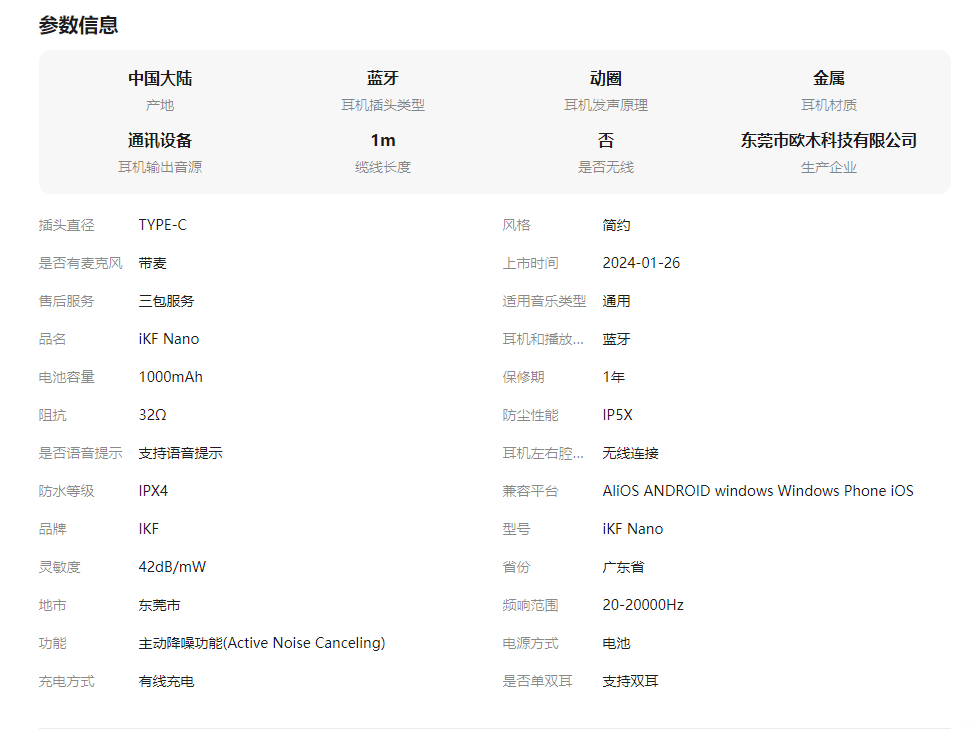Click the TYPE-C plug diameter value
The height and width of the screenshot is (730, 974).
[162, 225]
